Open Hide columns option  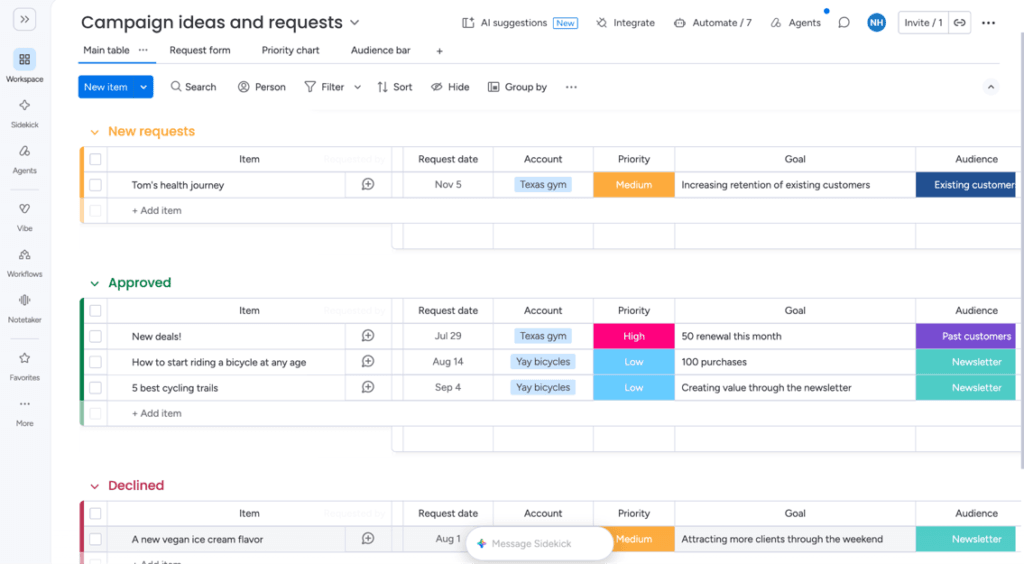coord(450,87)
